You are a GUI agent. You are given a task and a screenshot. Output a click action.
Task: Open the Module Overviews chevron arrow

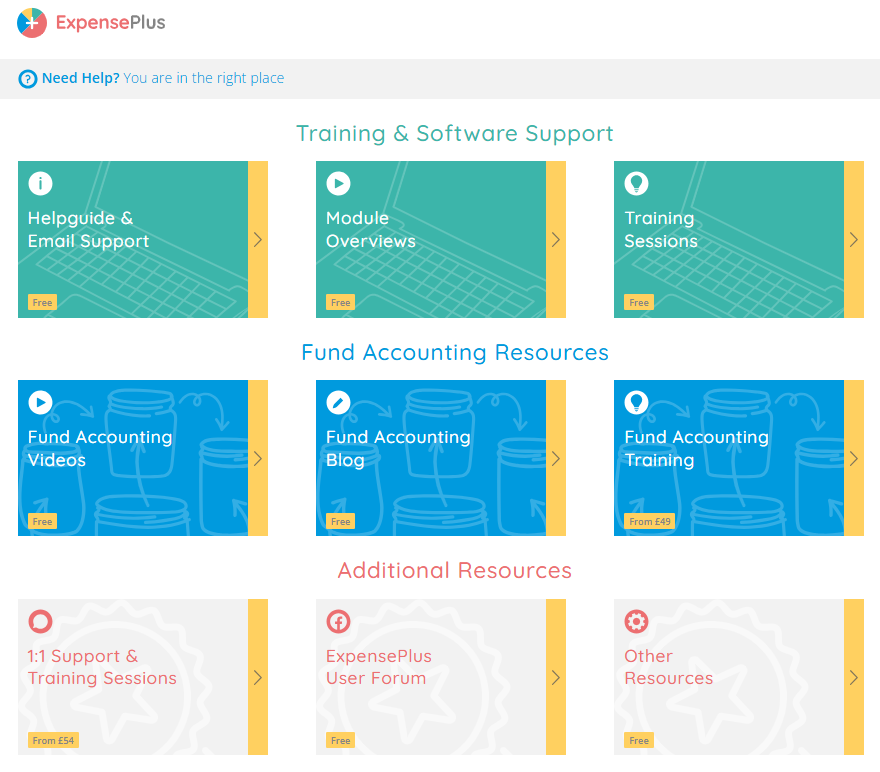[x=556, y=240]
